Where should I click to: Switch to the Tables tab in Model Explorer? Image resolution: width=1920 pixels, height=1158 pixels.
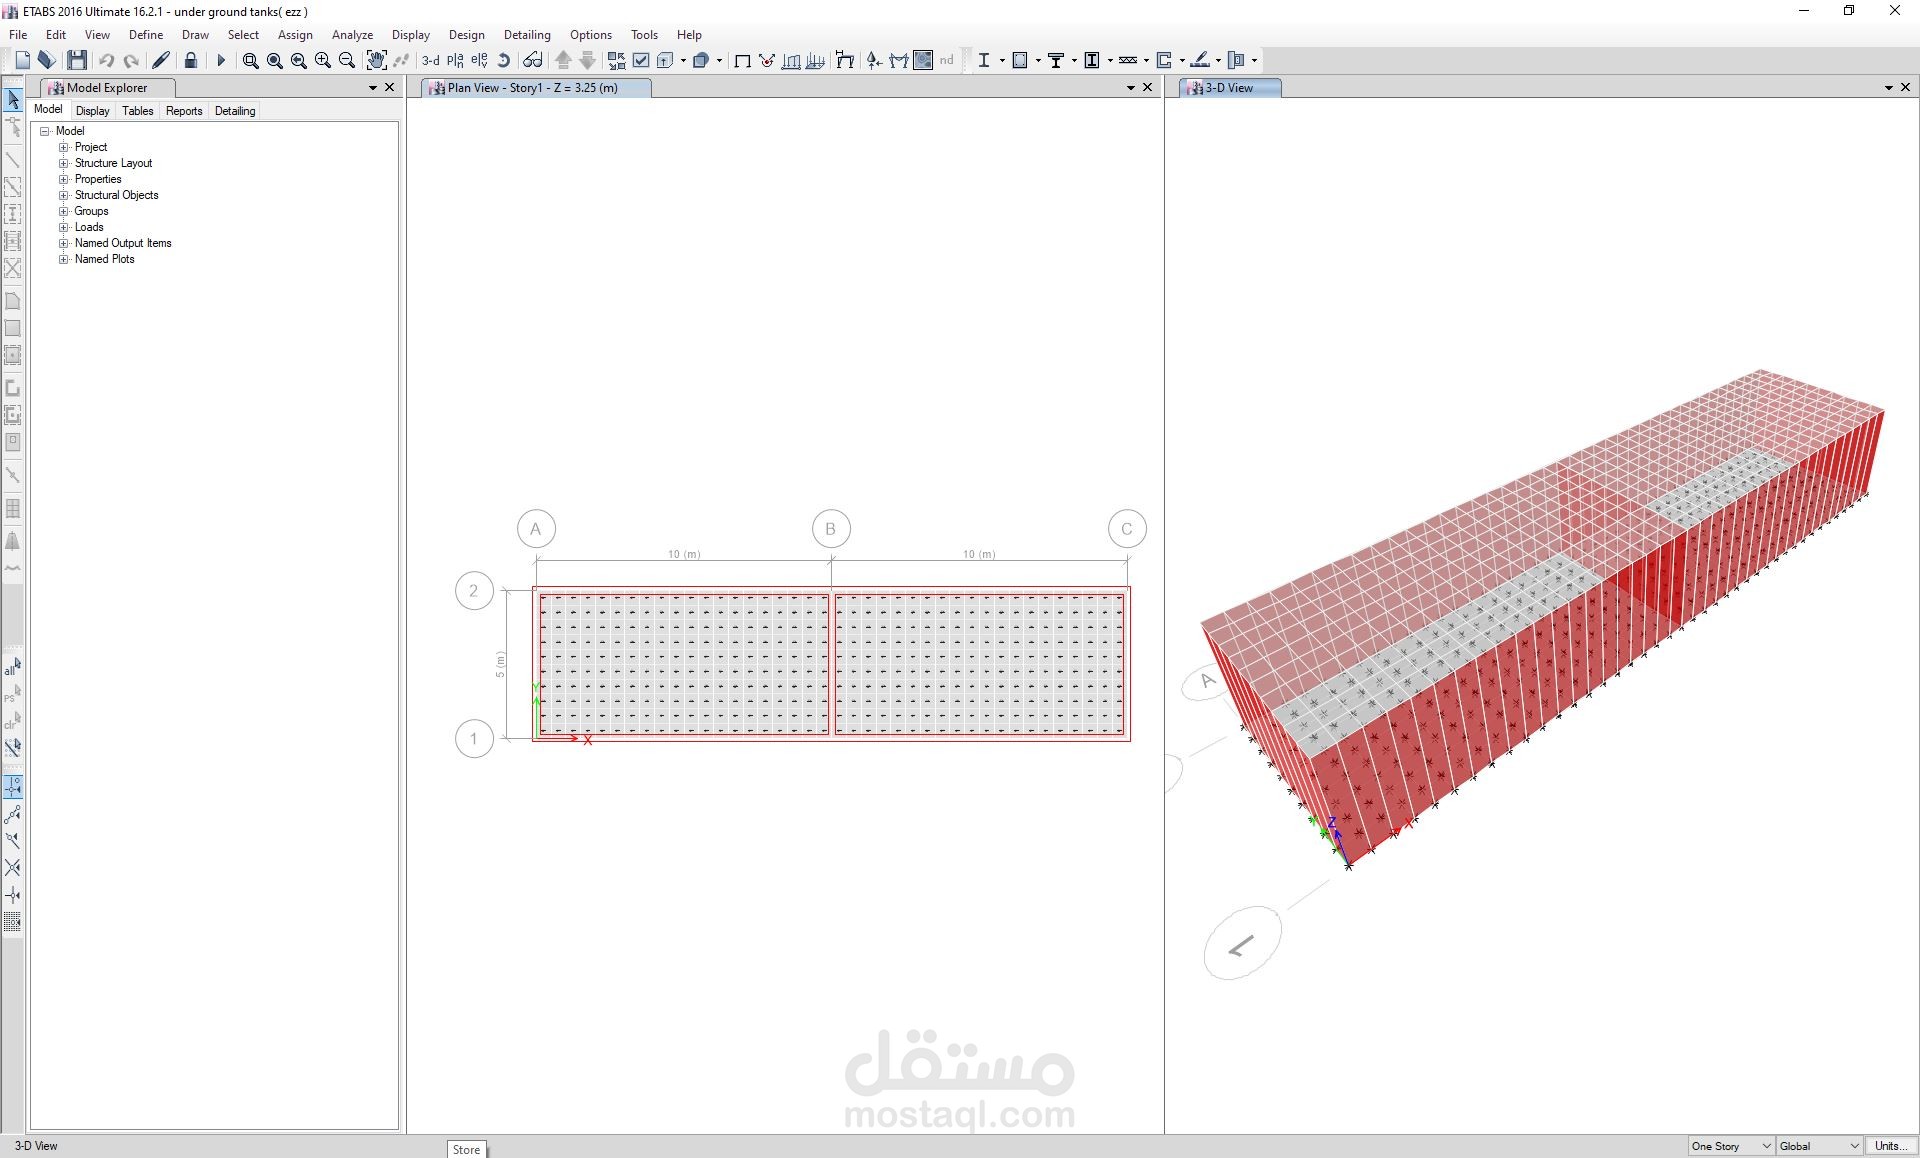(138, 111)
